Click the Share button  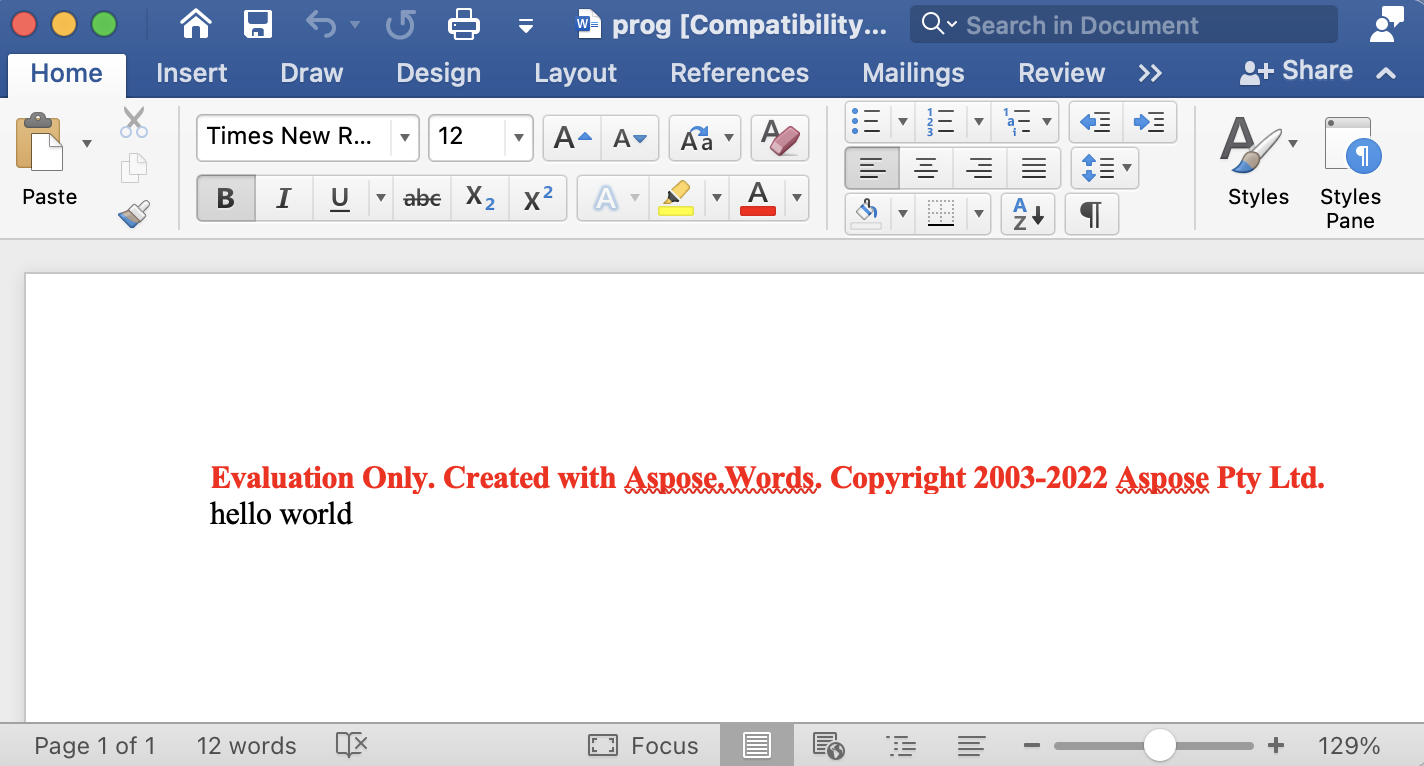(1299, 70)
